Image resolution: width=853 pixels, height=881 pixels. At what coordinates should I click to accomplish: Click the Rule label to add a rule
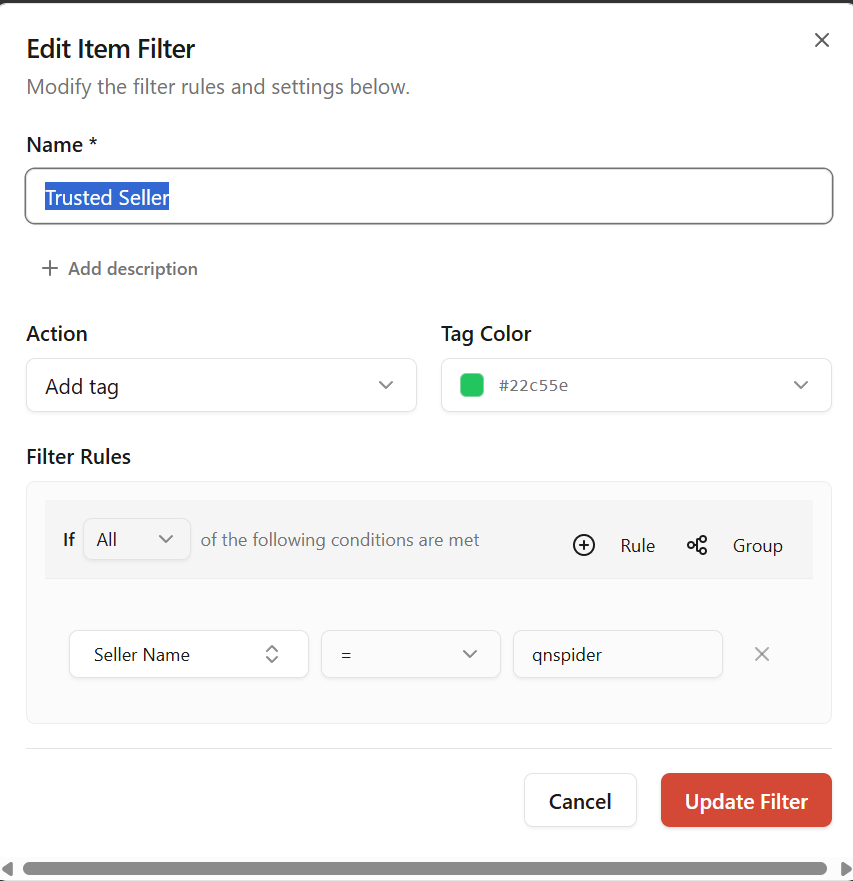637,545
